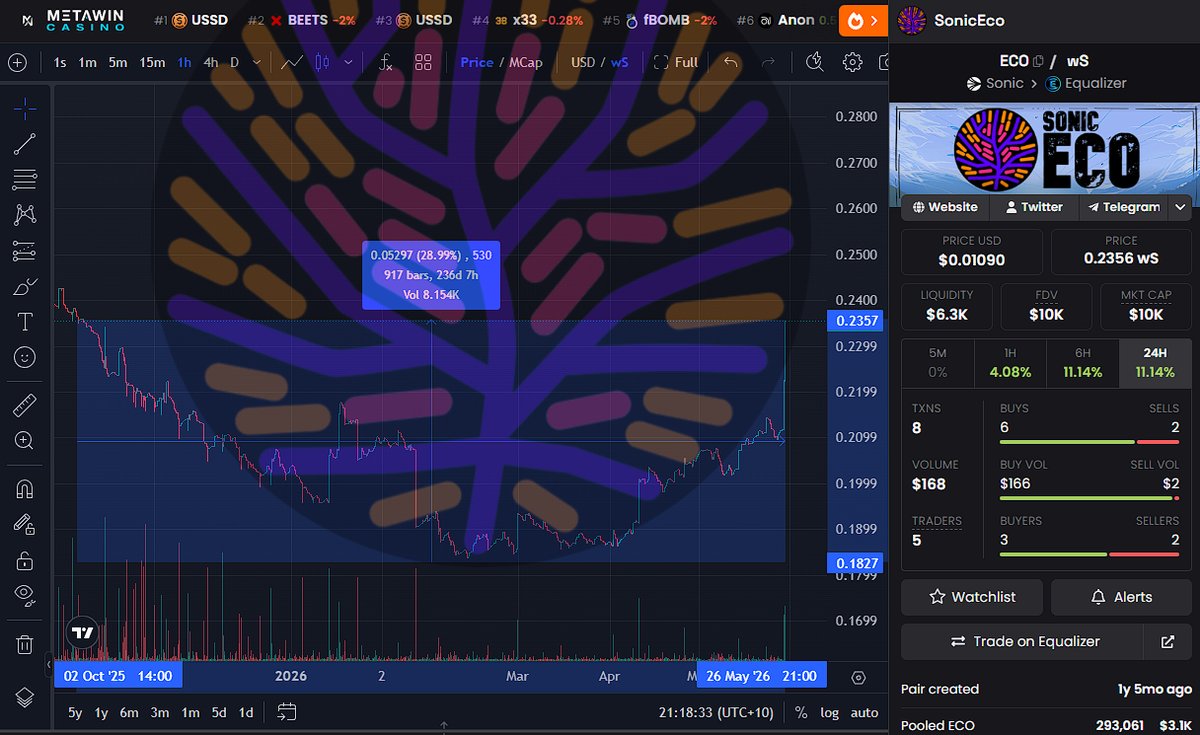Click the Full screen chart button
The height and width of the screenshot is (735, 1200).
click(x=676, y=62)
